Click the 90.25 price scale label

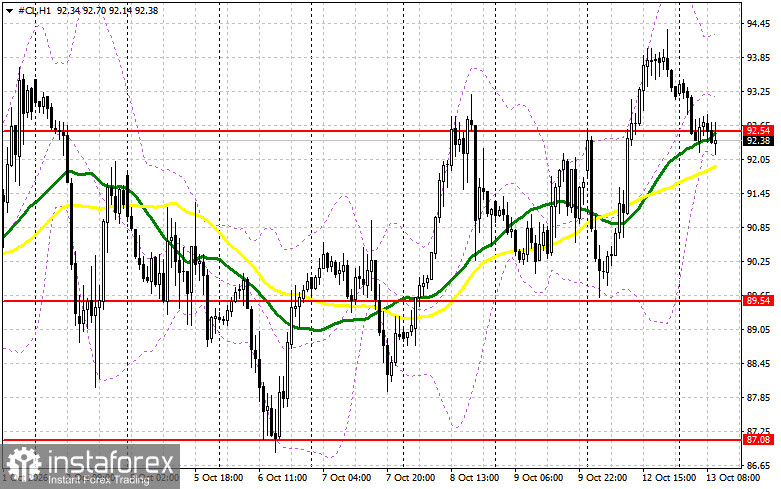click(759, 262)
